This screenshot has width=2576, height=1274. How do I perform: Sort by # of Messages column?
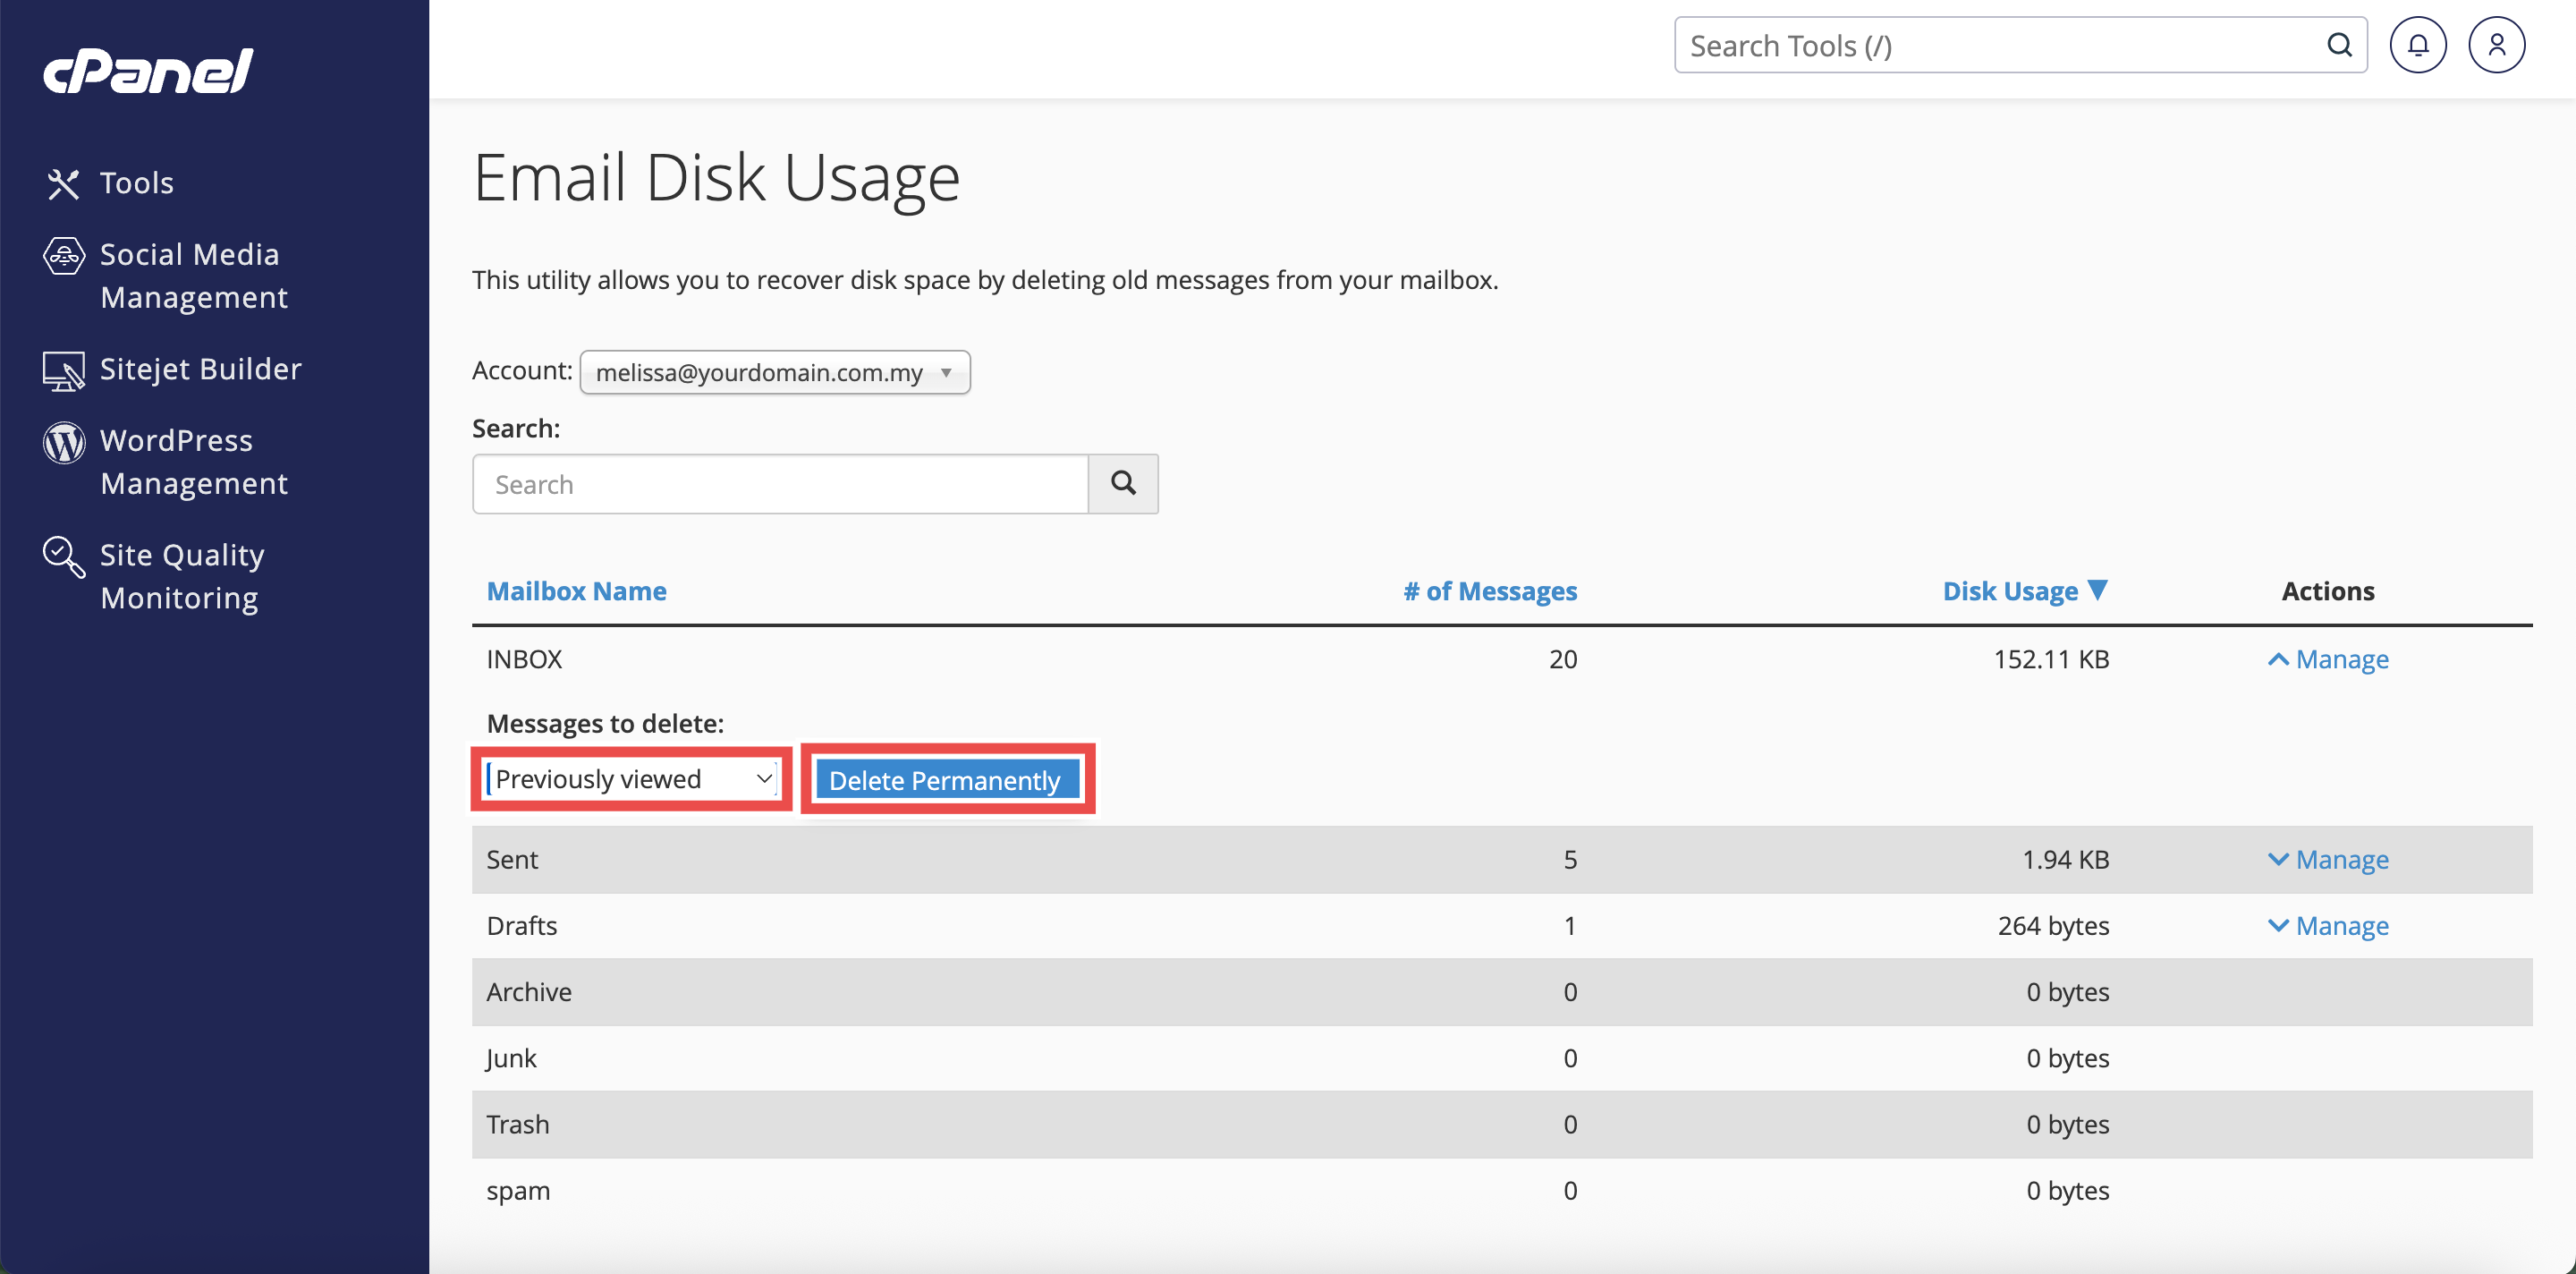click(x=1489, y=591)
